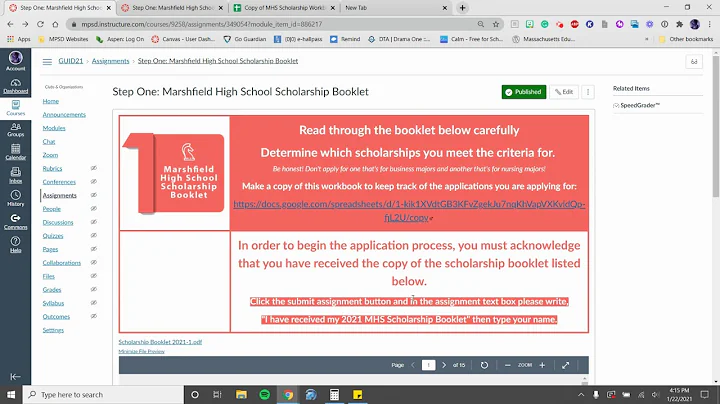Open the assignment options kebab menu
The width and height of the screenshot is (720, 404).
pyautogui.click(x=588, y=92)
